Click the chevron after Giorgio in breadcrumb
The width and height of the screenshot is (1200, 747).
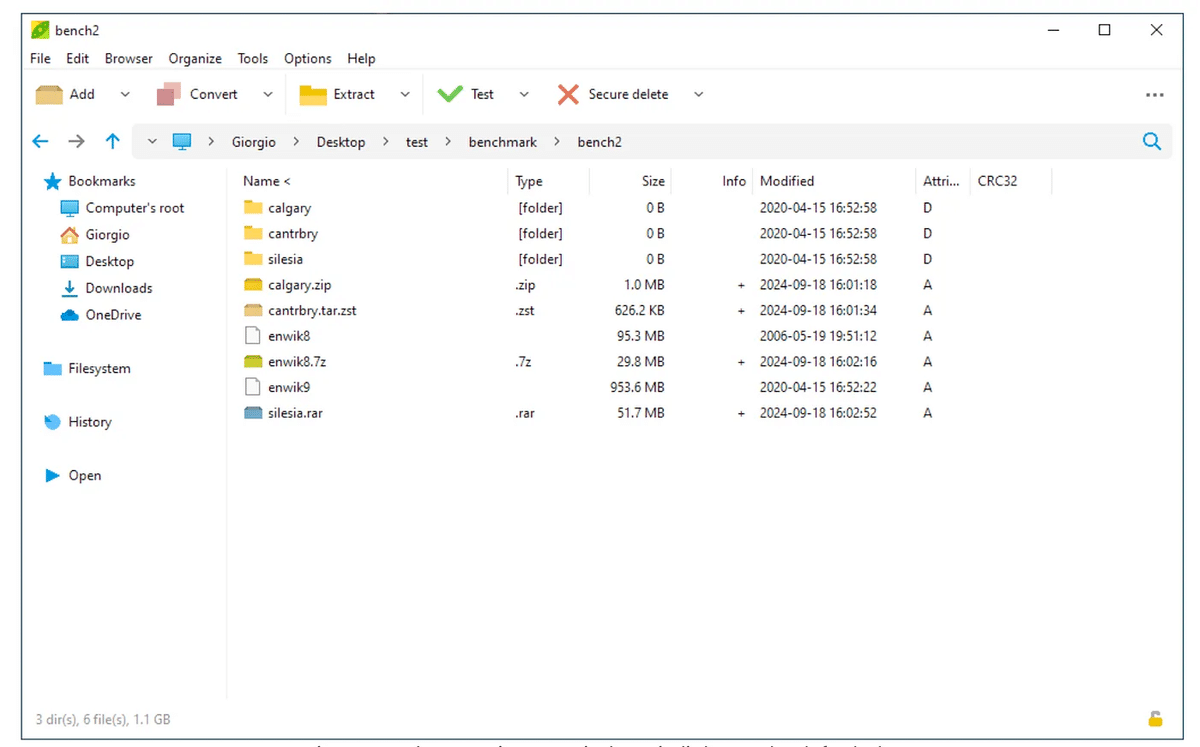(x=296, y=142)
